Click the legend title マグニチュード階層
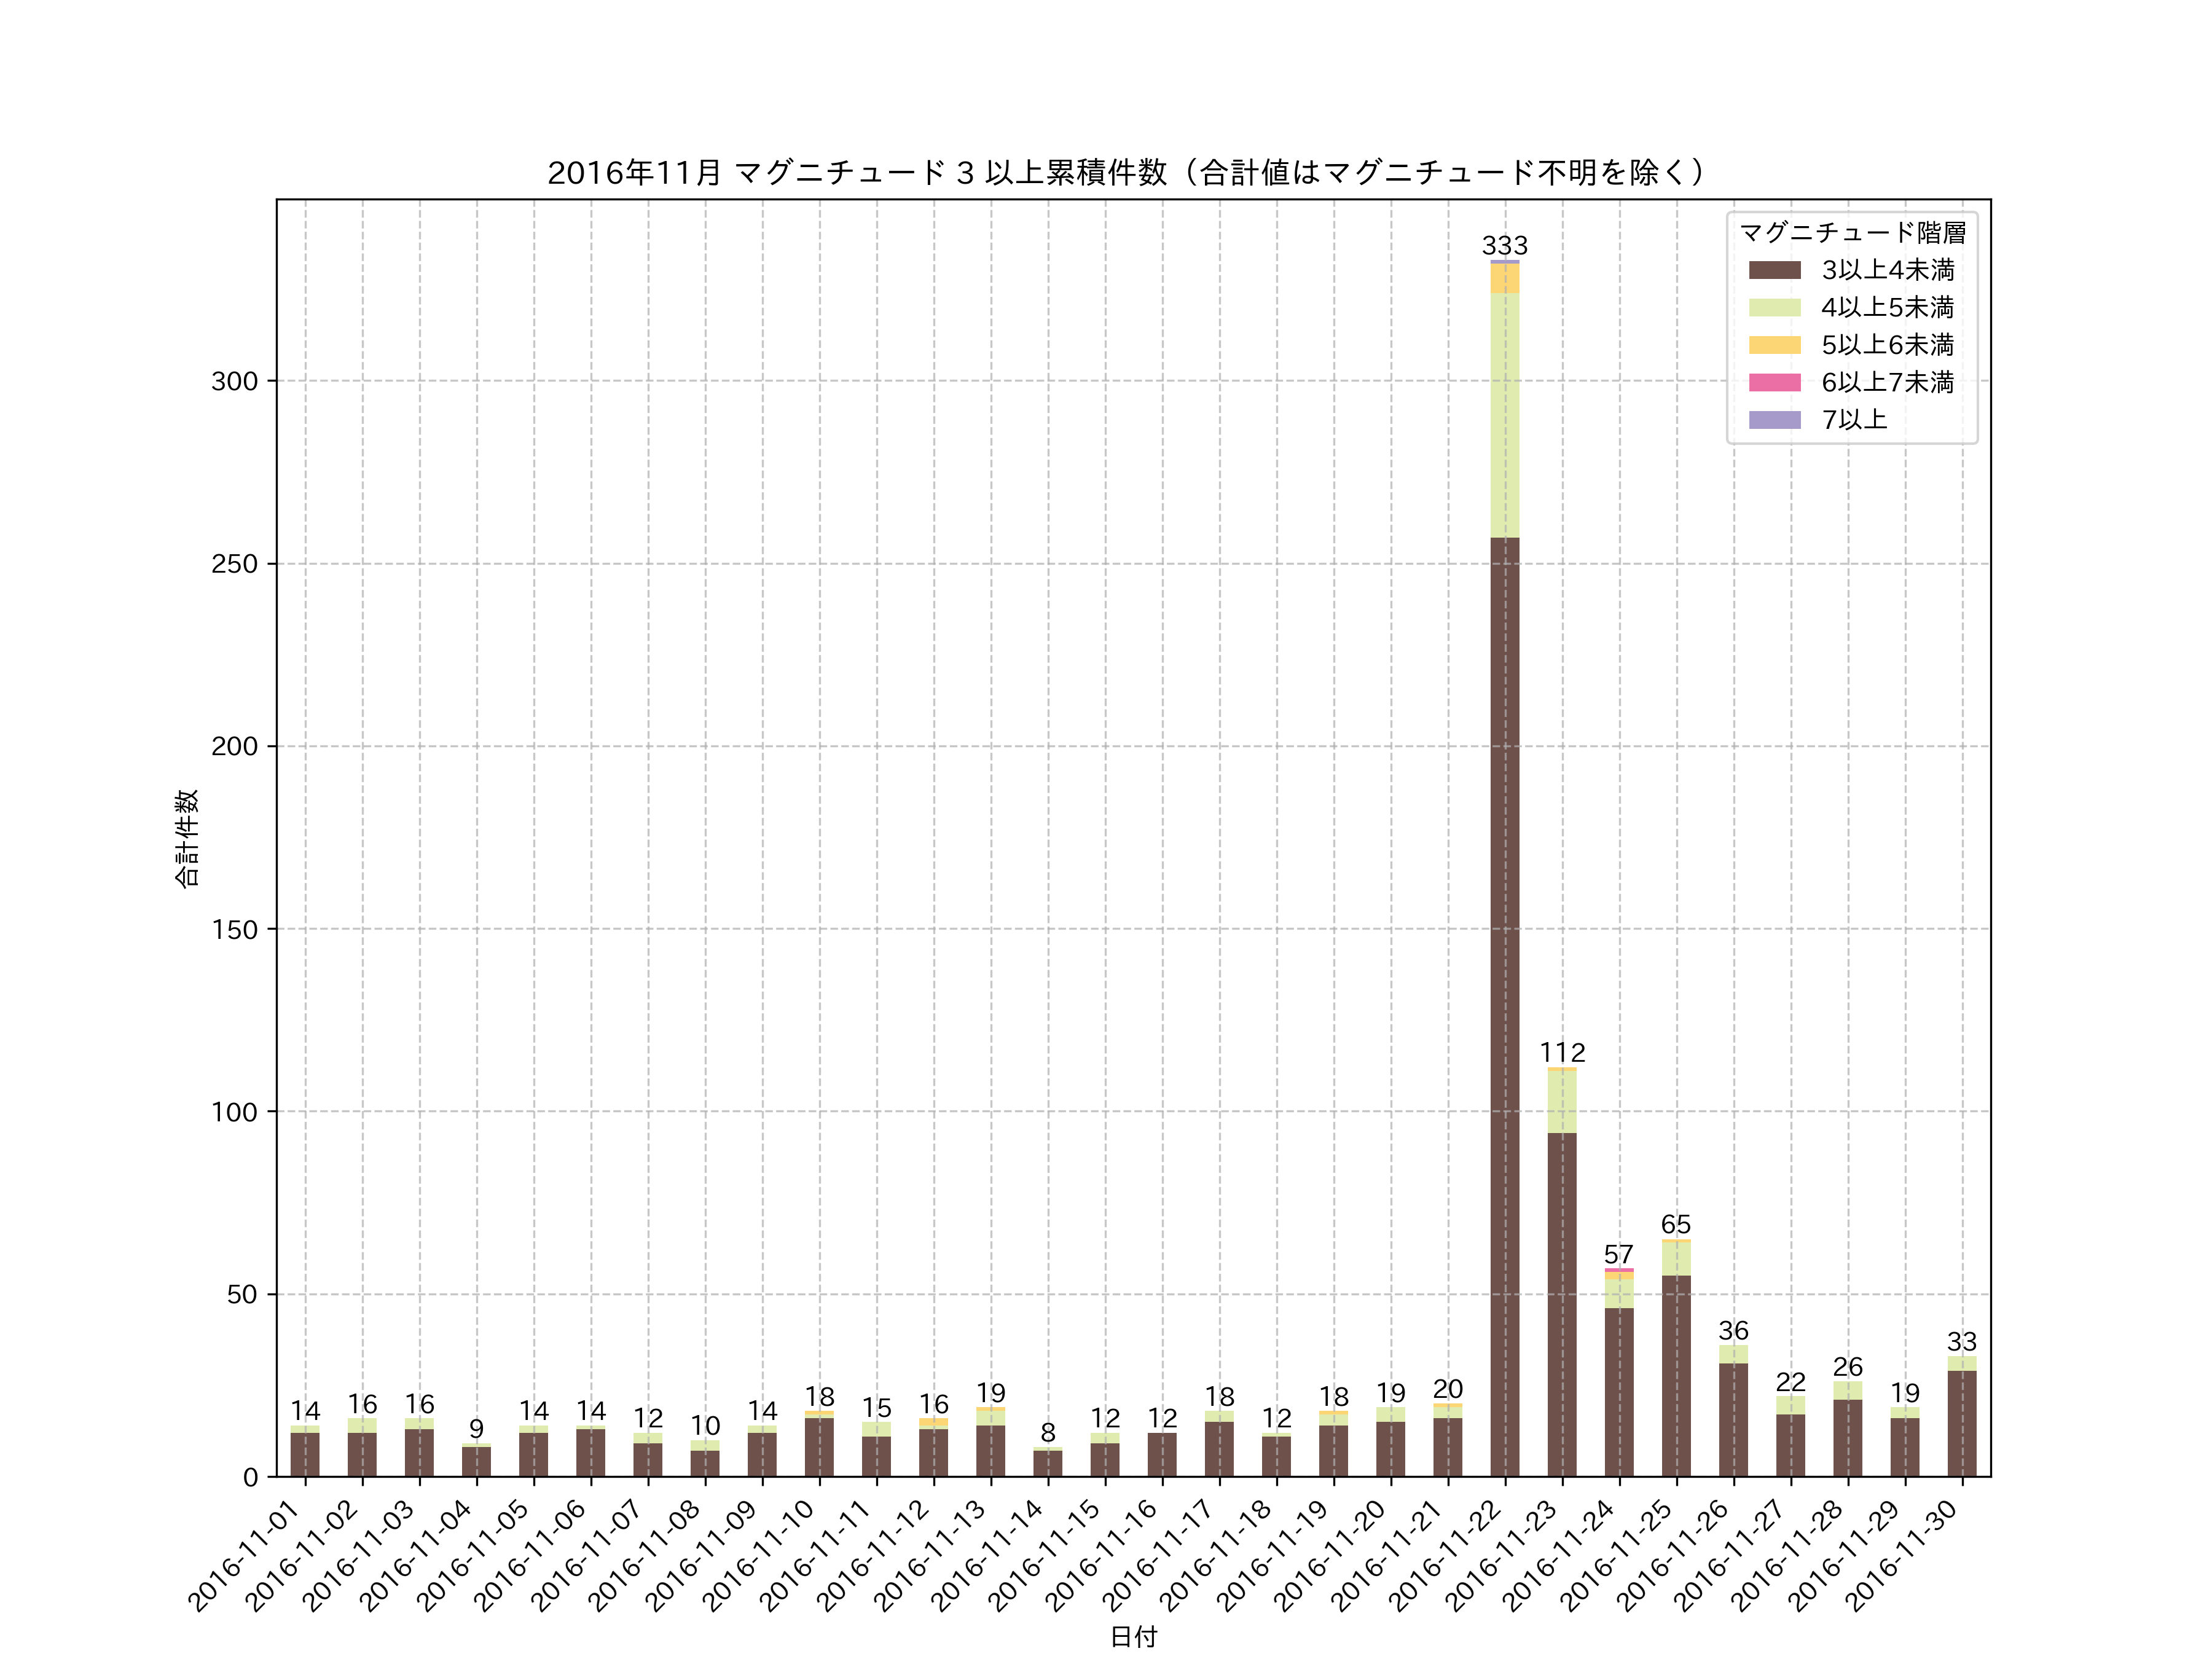The width and height of the screenshot is (2212, 1659). pyautogui.click(x=1852, y=233)
